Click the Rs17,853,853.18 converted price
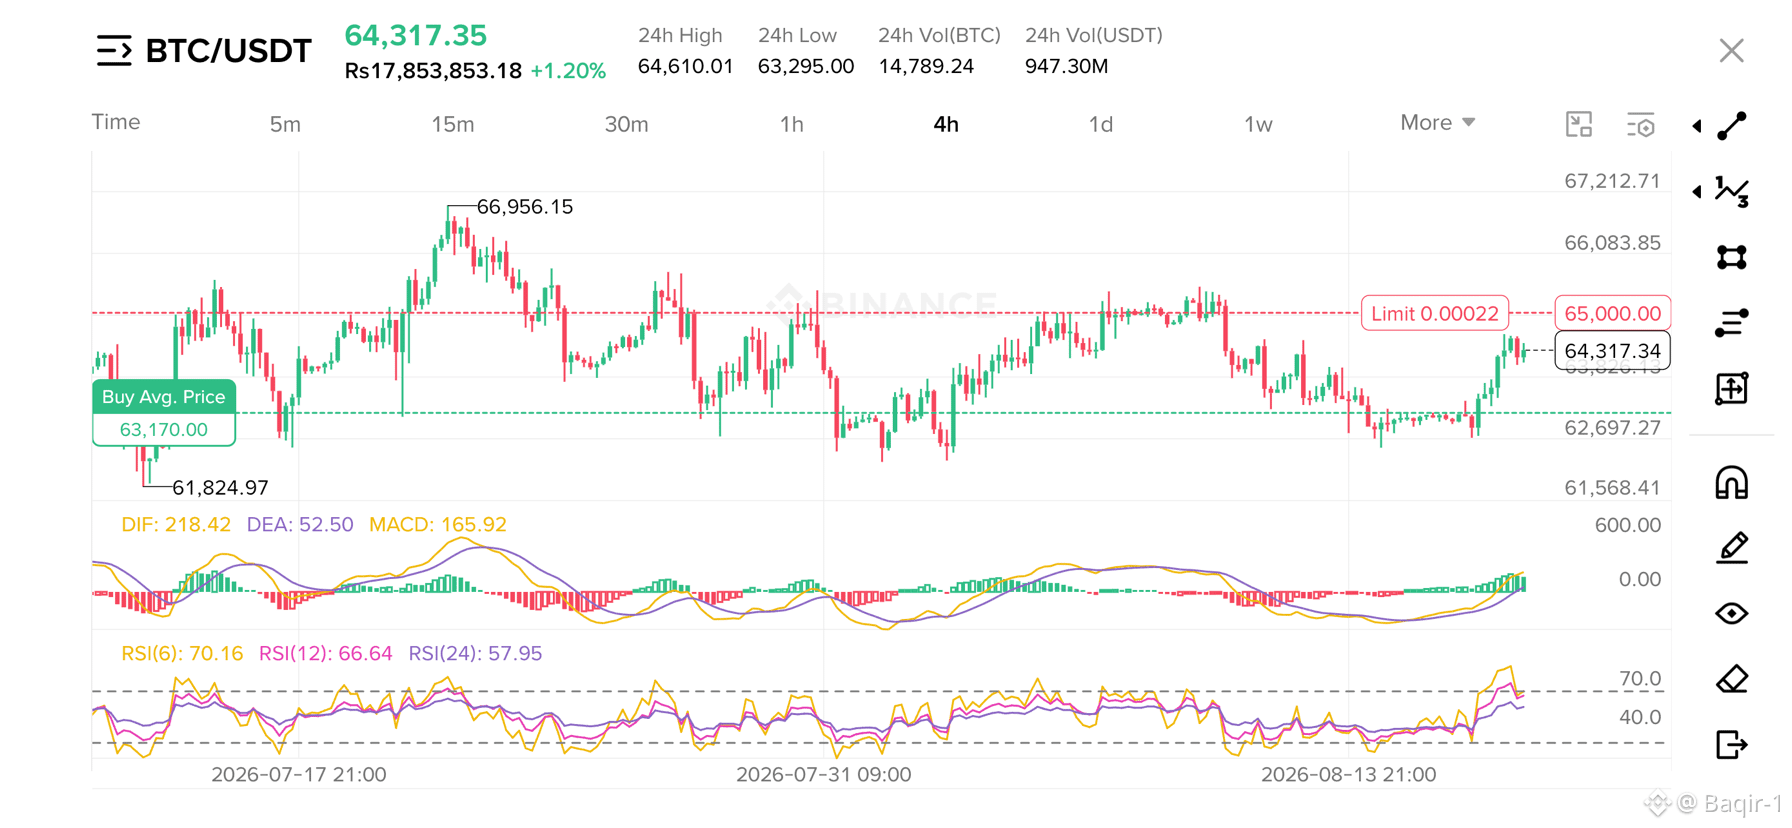The height and width of the screenshot is (828, 1792). (433, 71)
